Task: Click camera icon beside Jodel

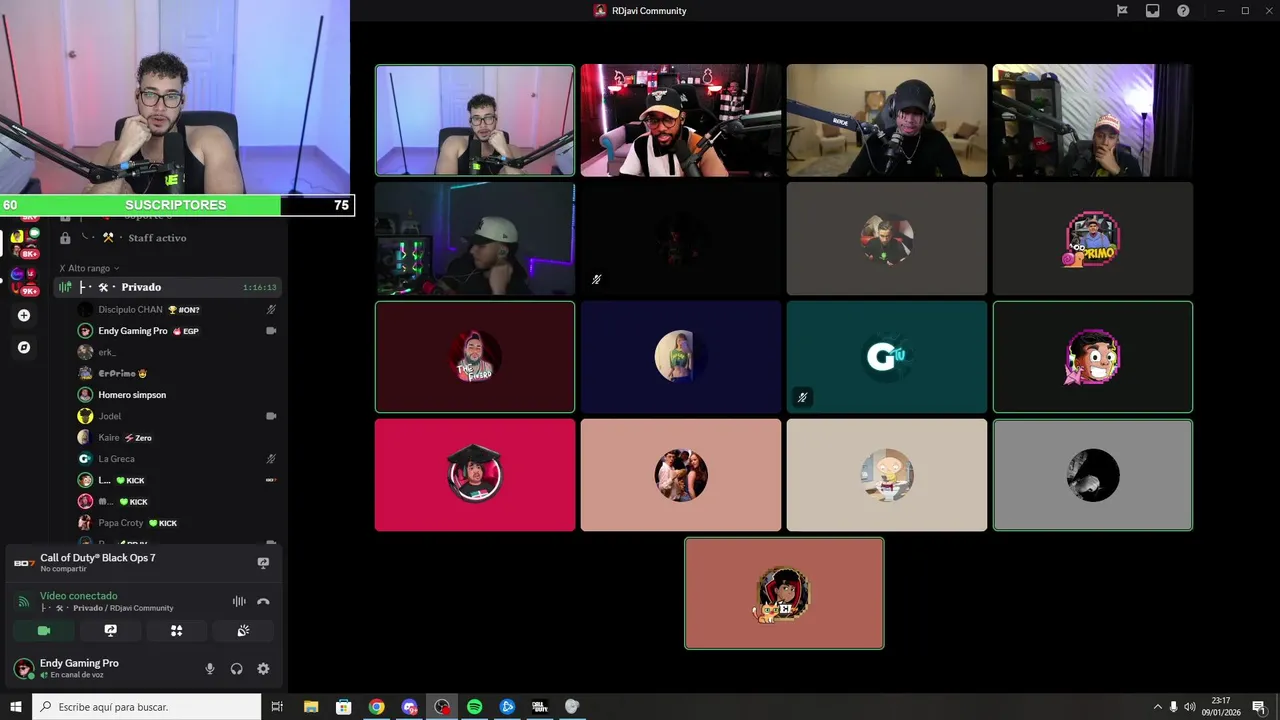Action: click(x=271, y=416)
